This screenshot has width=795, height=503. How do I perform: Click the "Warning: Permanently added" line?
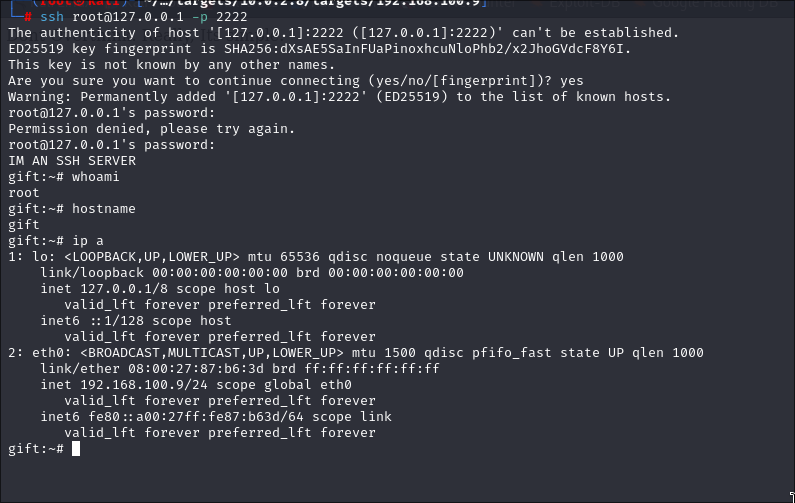(x=340, y=97)
